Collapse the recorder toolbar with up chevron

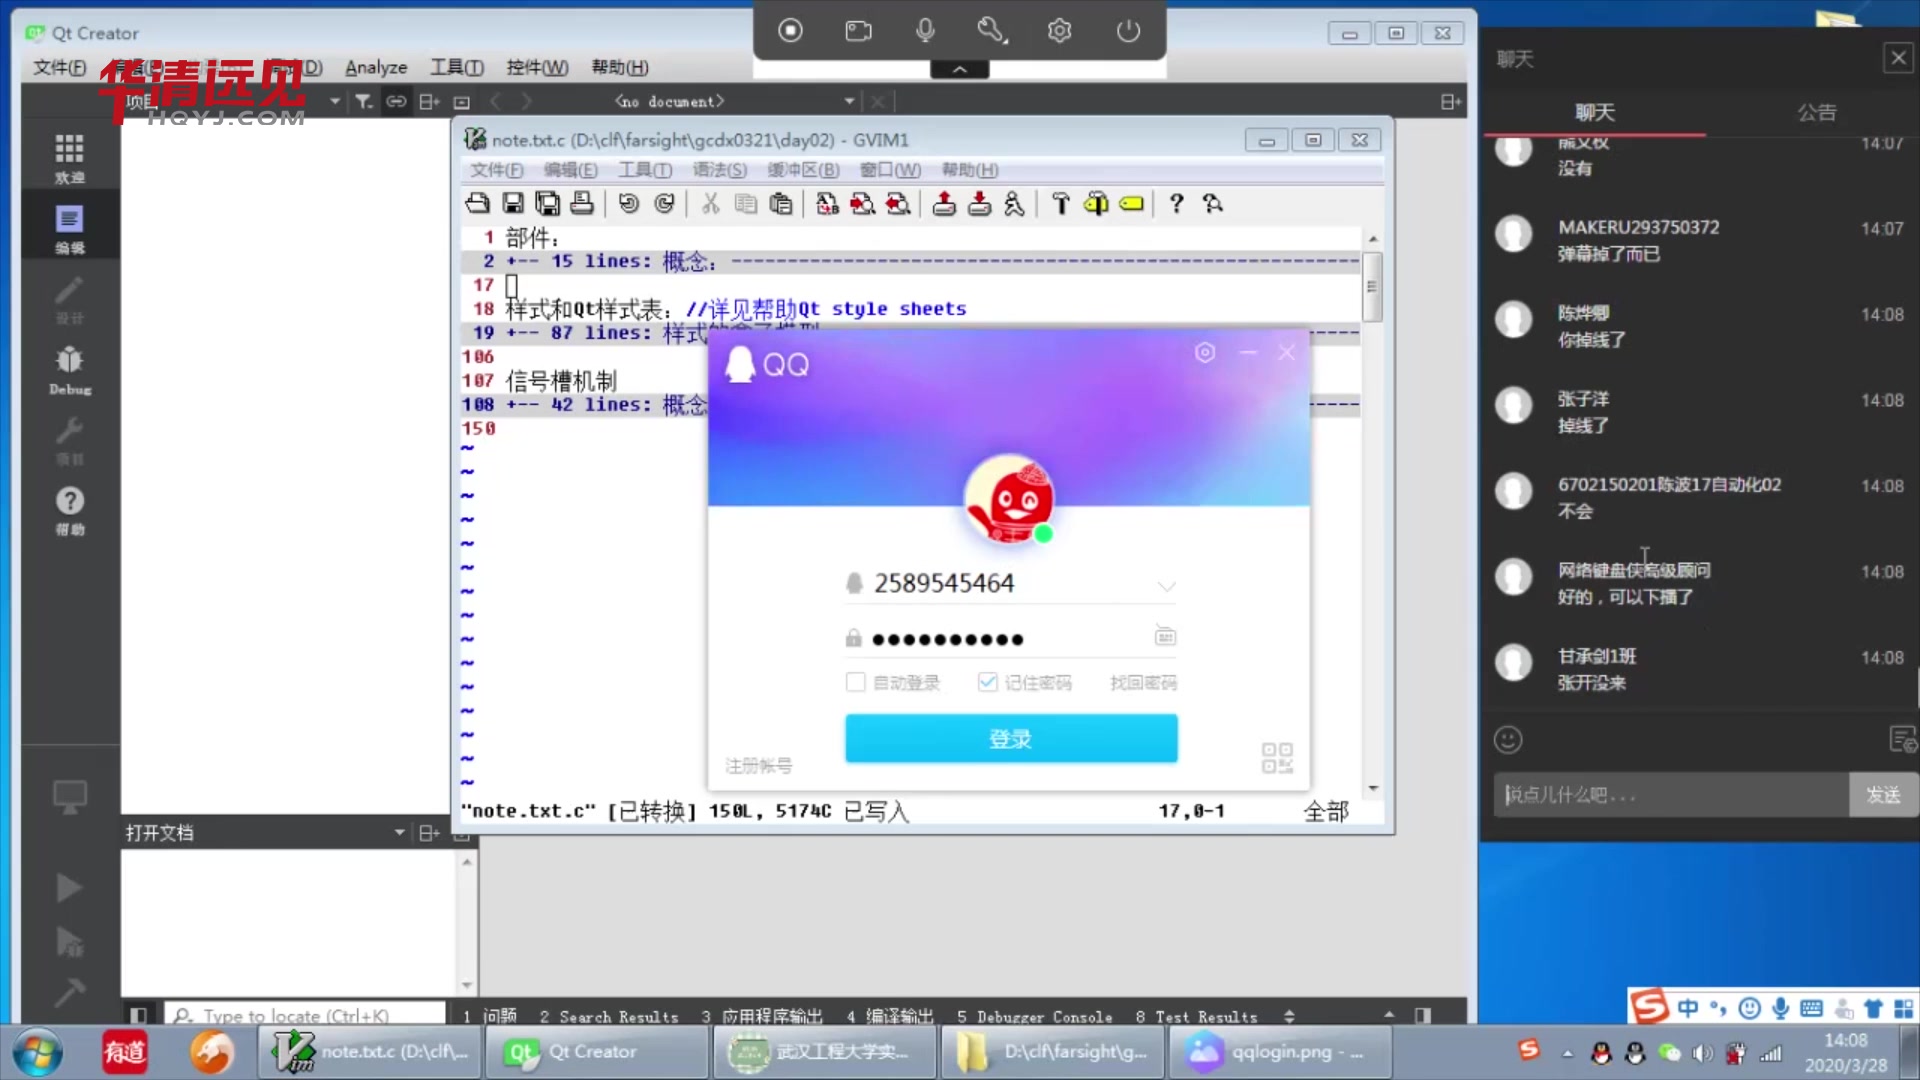pos(959,69)
